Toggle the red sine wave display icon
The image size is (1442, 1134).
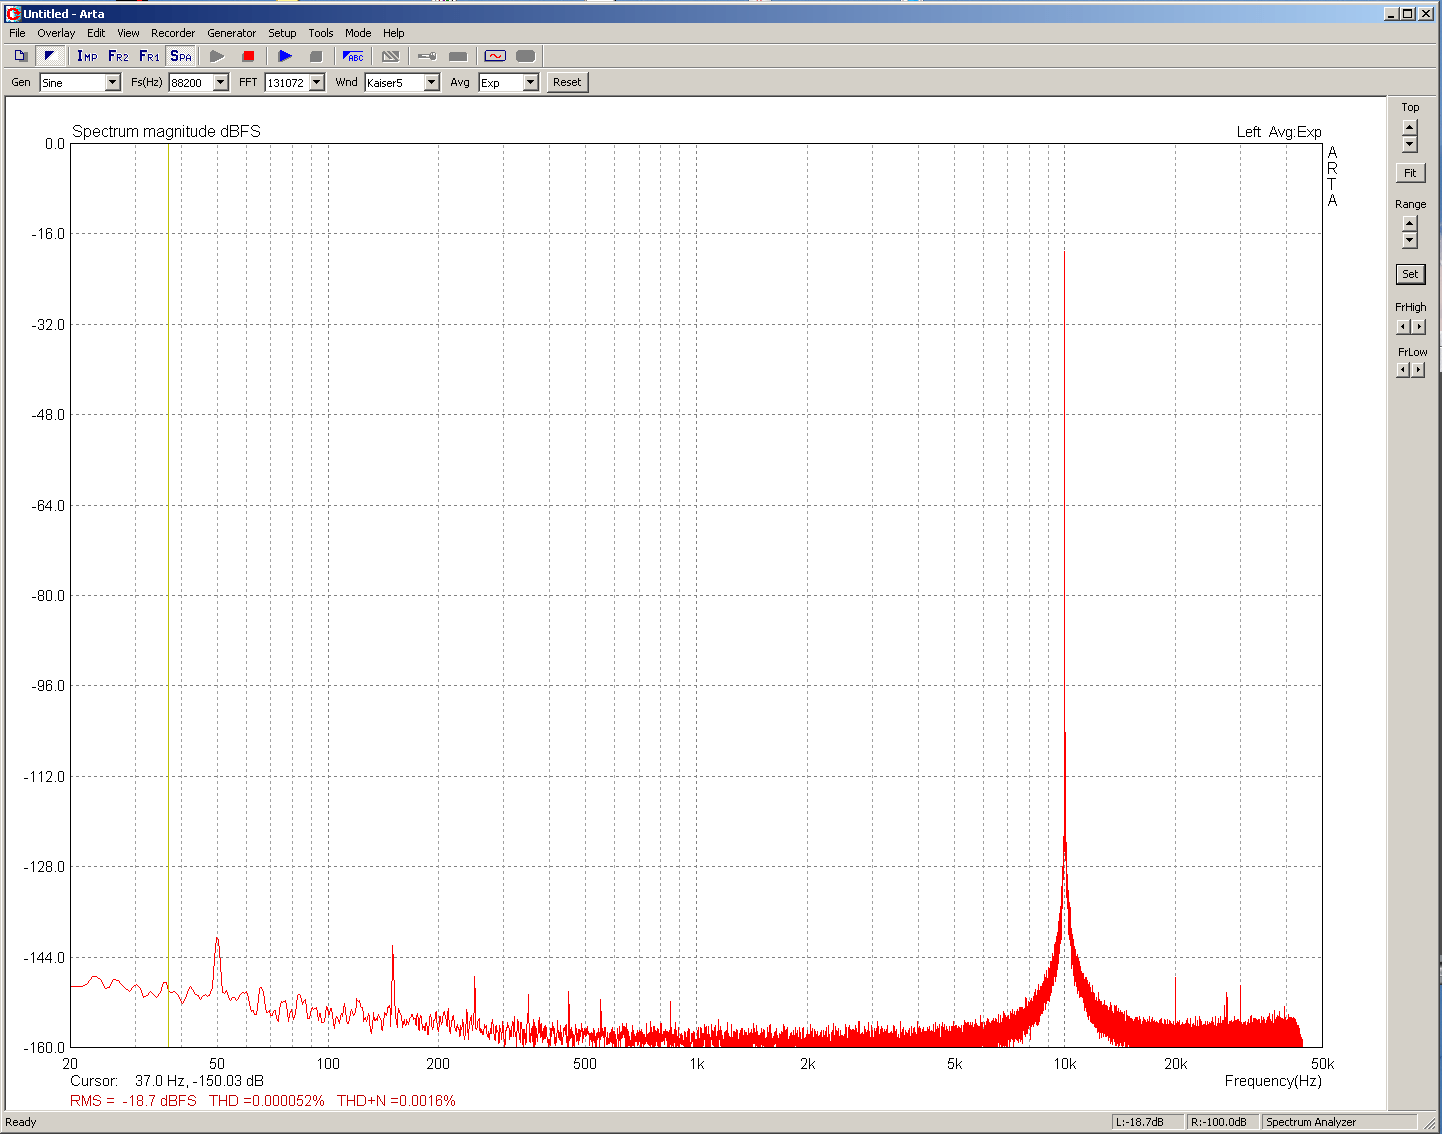[495, 56]
